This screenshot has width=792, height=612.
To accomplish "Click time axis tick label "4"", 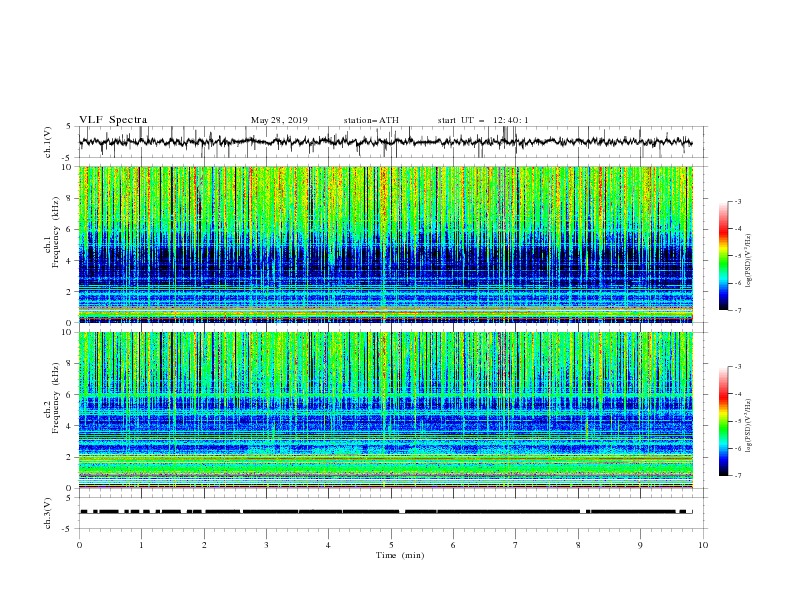I will click(328, 545).
